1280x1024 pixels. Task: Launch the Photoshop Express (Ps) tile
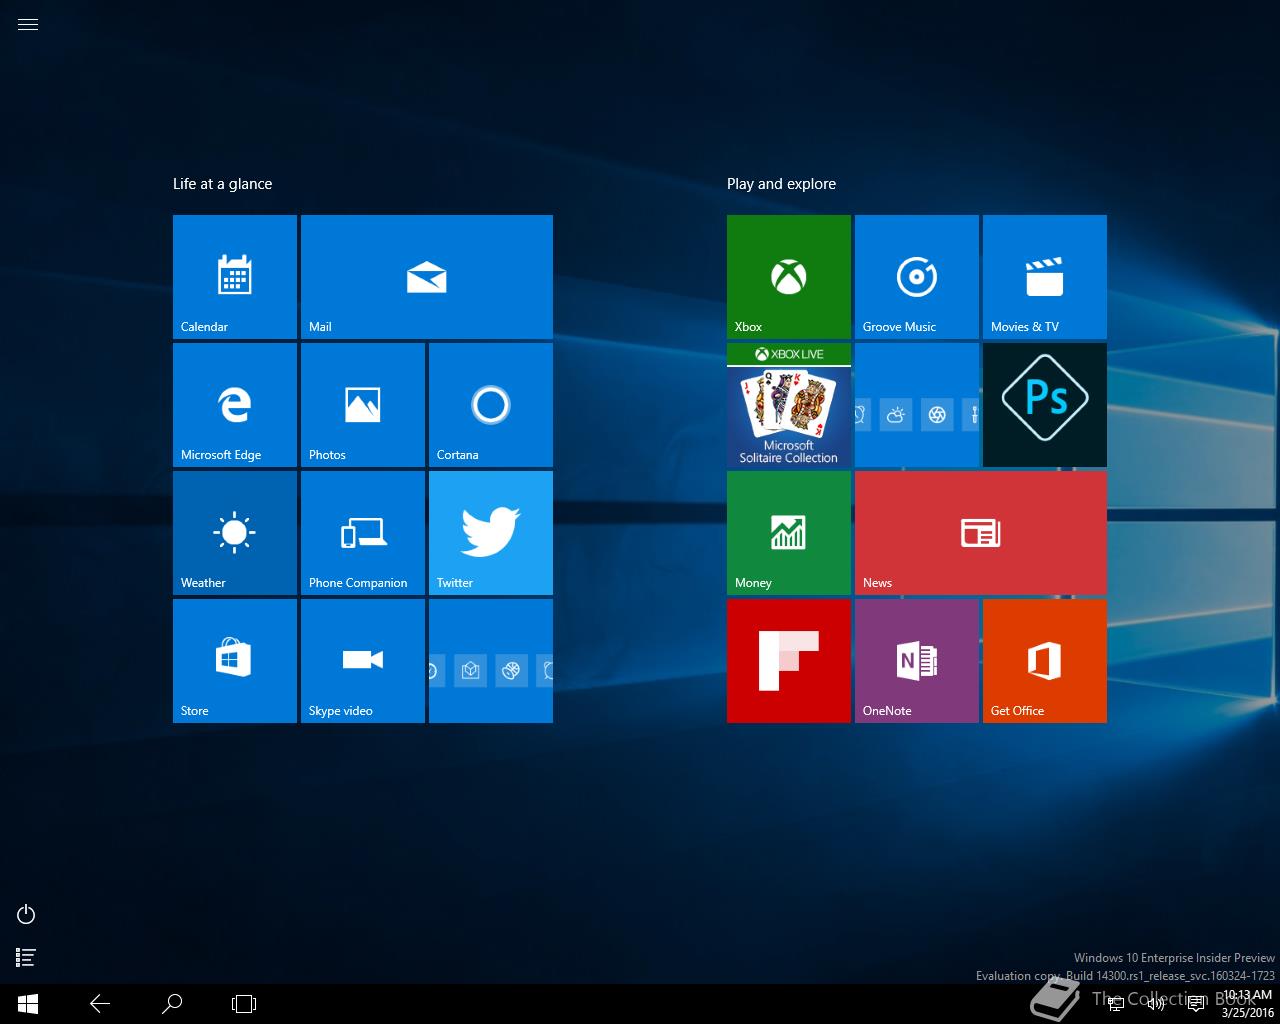(x=1045, y=405)
